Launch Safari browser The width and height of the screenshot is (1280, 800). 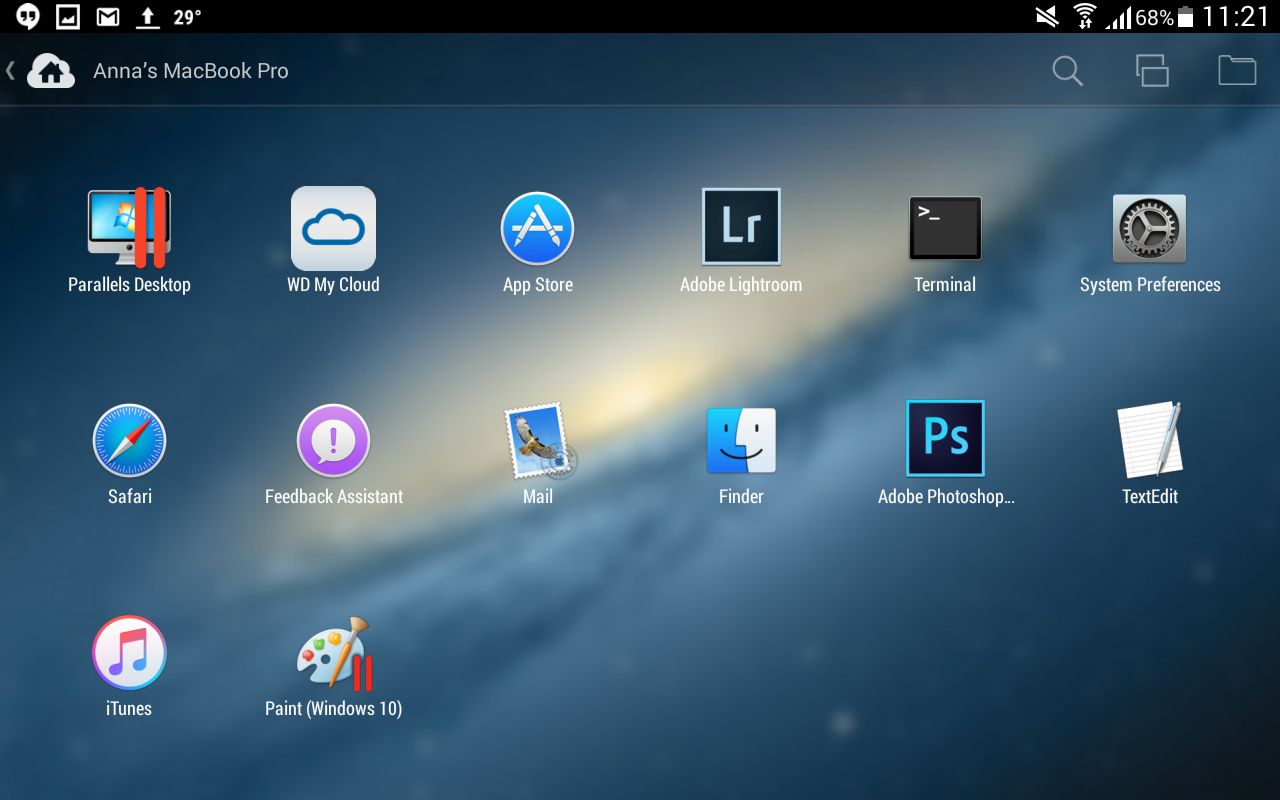click(x=129, y=441)
